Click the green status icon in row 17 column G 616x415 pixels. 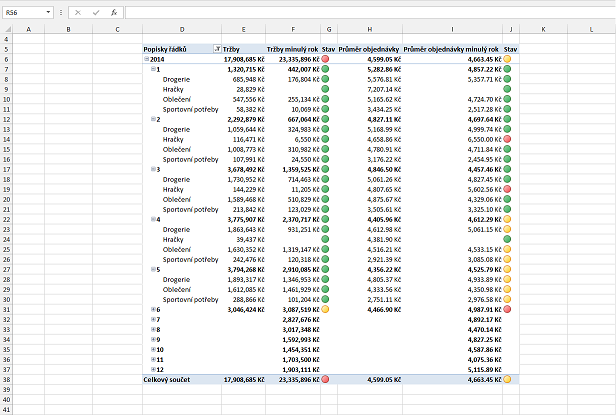tap(325, 169)
